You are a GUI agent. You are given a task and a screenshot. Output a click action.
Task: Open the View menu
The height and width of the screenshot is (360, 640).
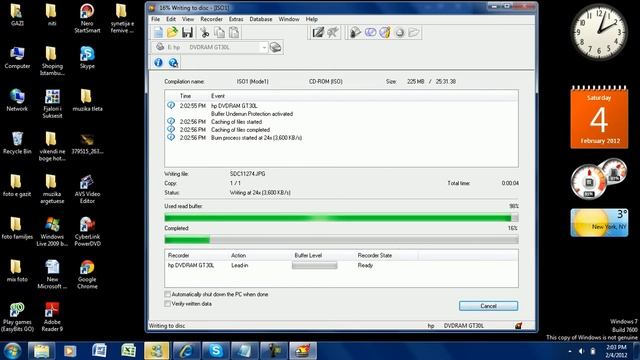point(188,19)
